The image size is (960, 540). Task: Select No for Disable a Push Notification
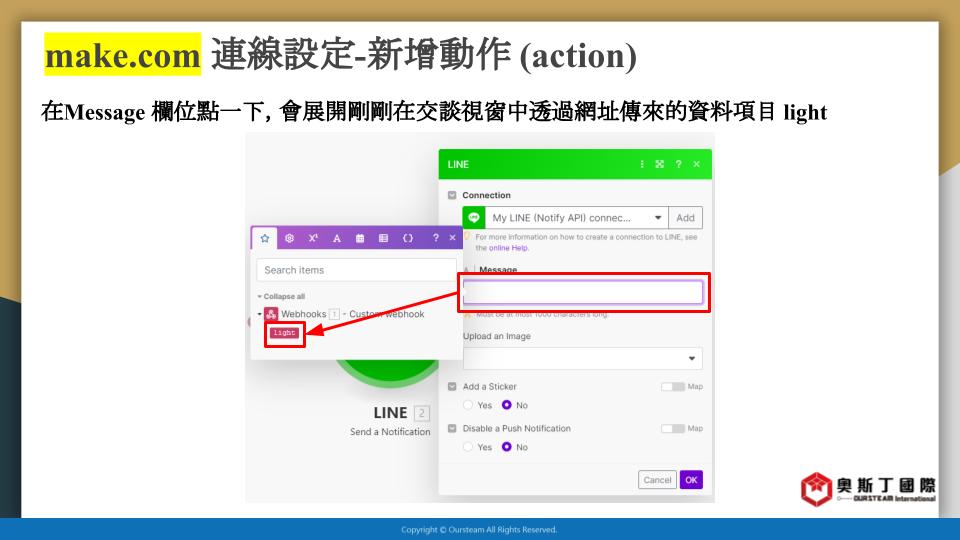click(506, 447)
